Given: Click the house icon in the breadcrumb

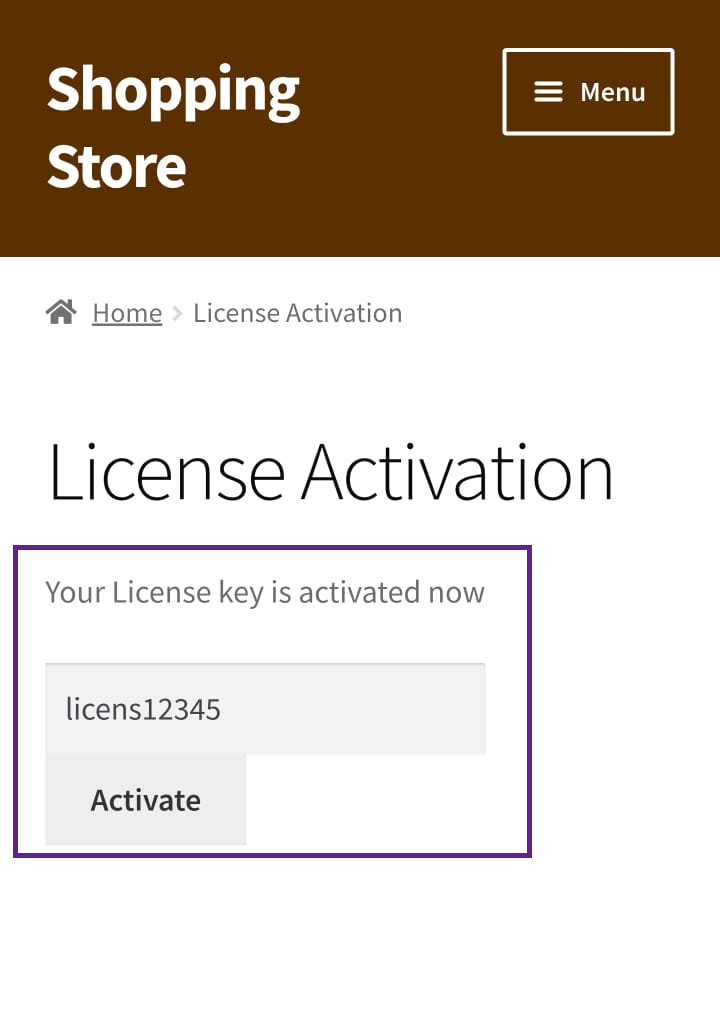Looking at the screenshot, I should pos(61,313).
